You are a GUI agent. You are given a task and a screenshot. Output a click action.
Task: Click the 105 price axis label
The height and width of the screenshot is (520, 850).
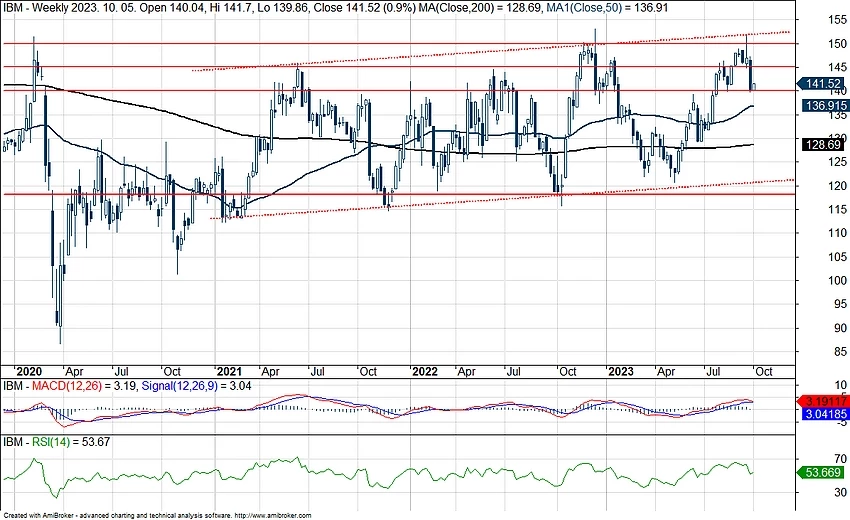[x=837, y=257]
